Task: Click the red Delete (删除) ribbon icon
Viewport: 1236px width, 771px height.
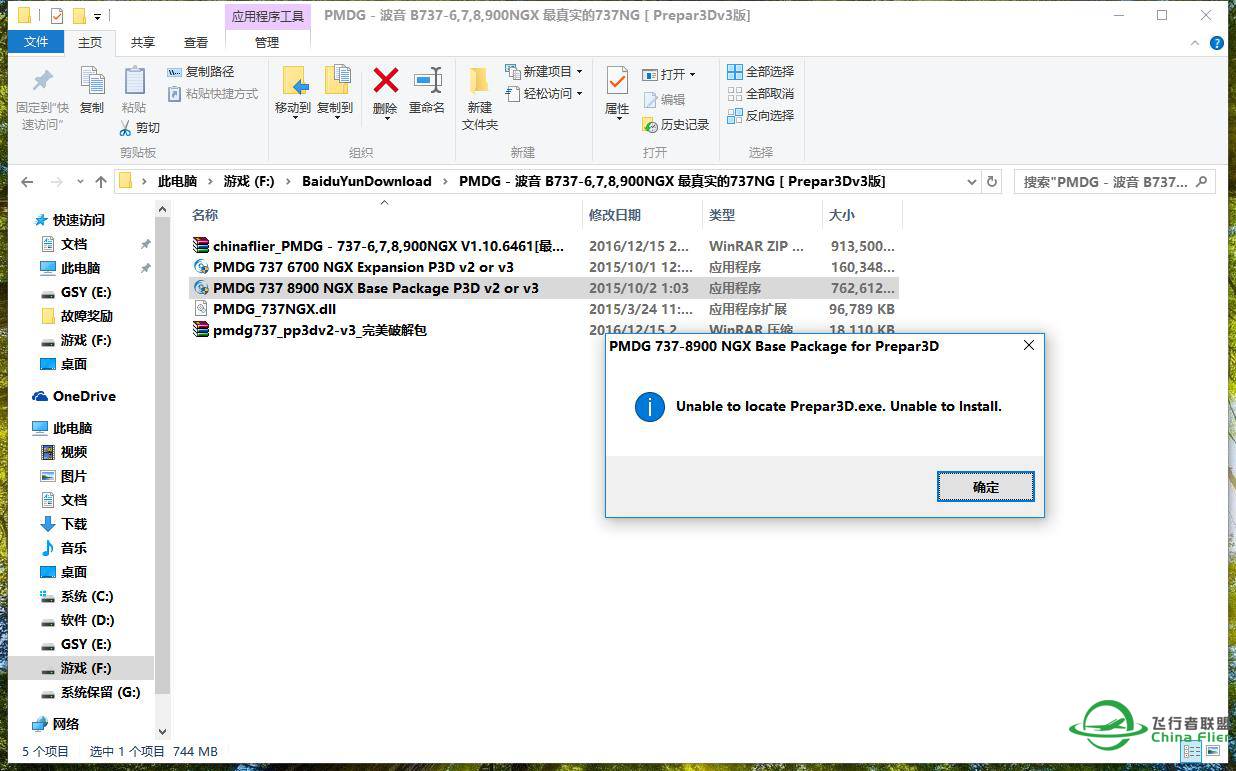Action: point(385,82)
